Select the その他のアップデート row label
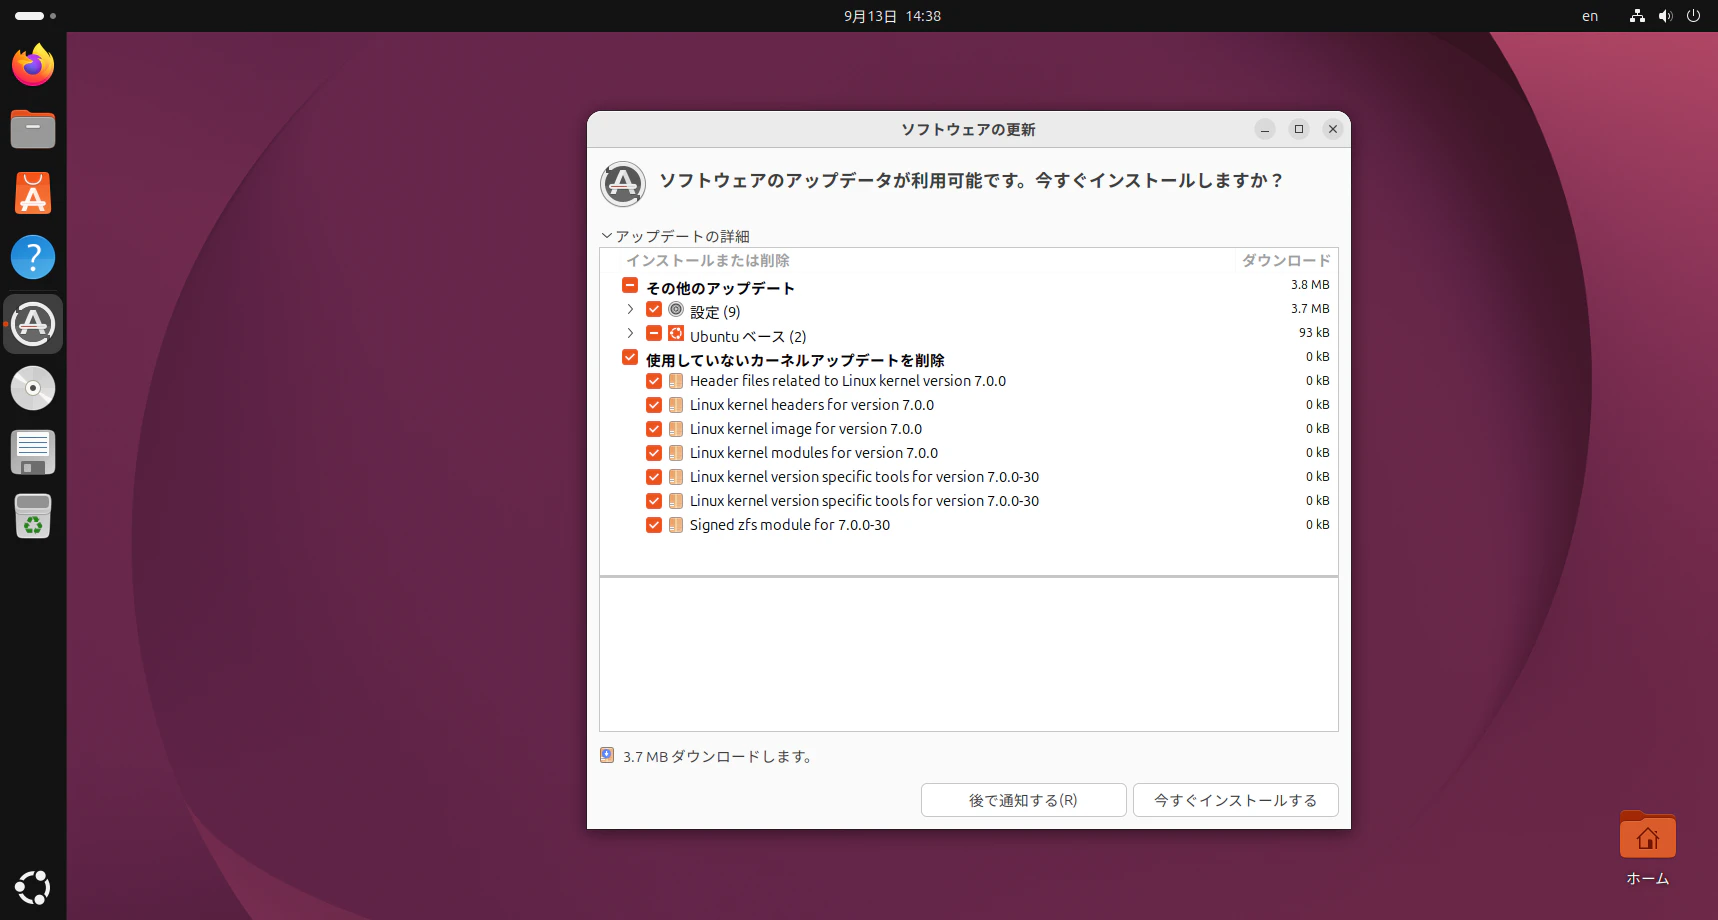 [720, 288]
